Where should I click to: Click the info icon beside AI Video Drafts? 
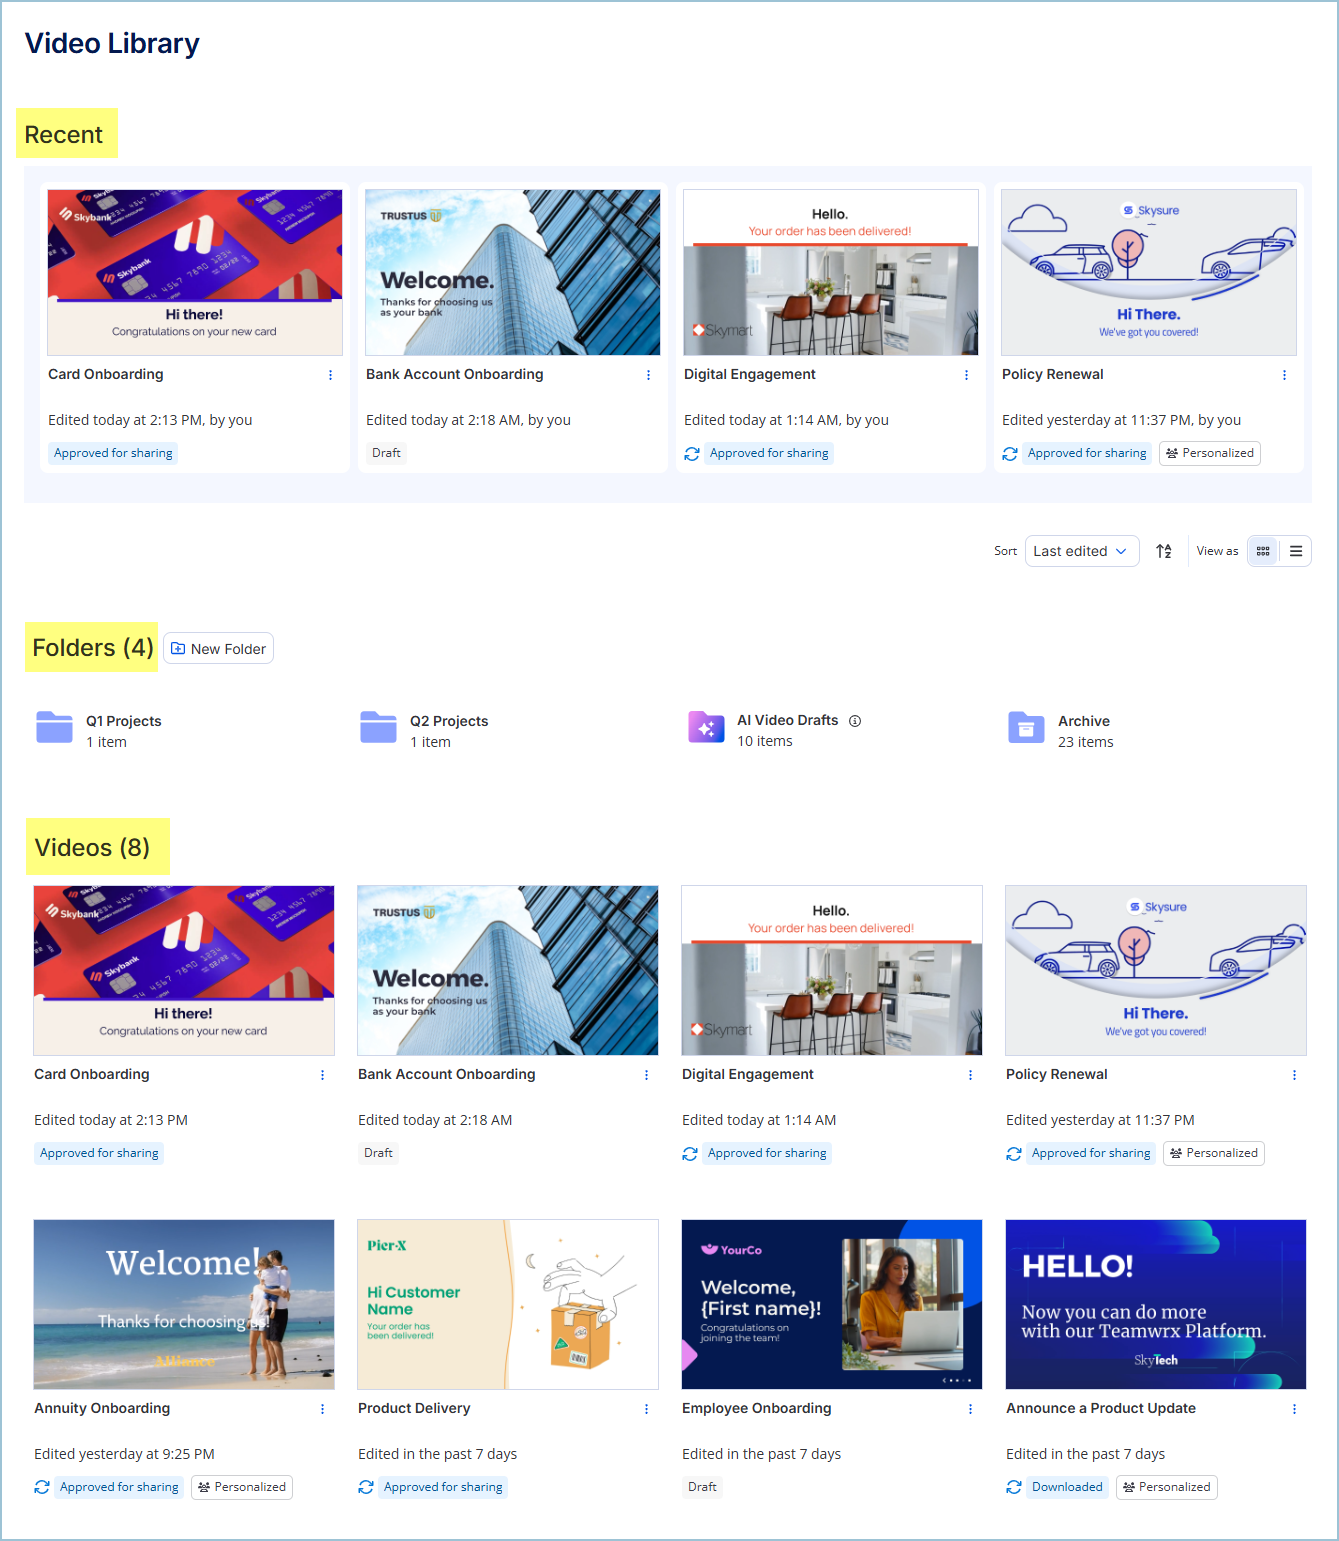855,721
